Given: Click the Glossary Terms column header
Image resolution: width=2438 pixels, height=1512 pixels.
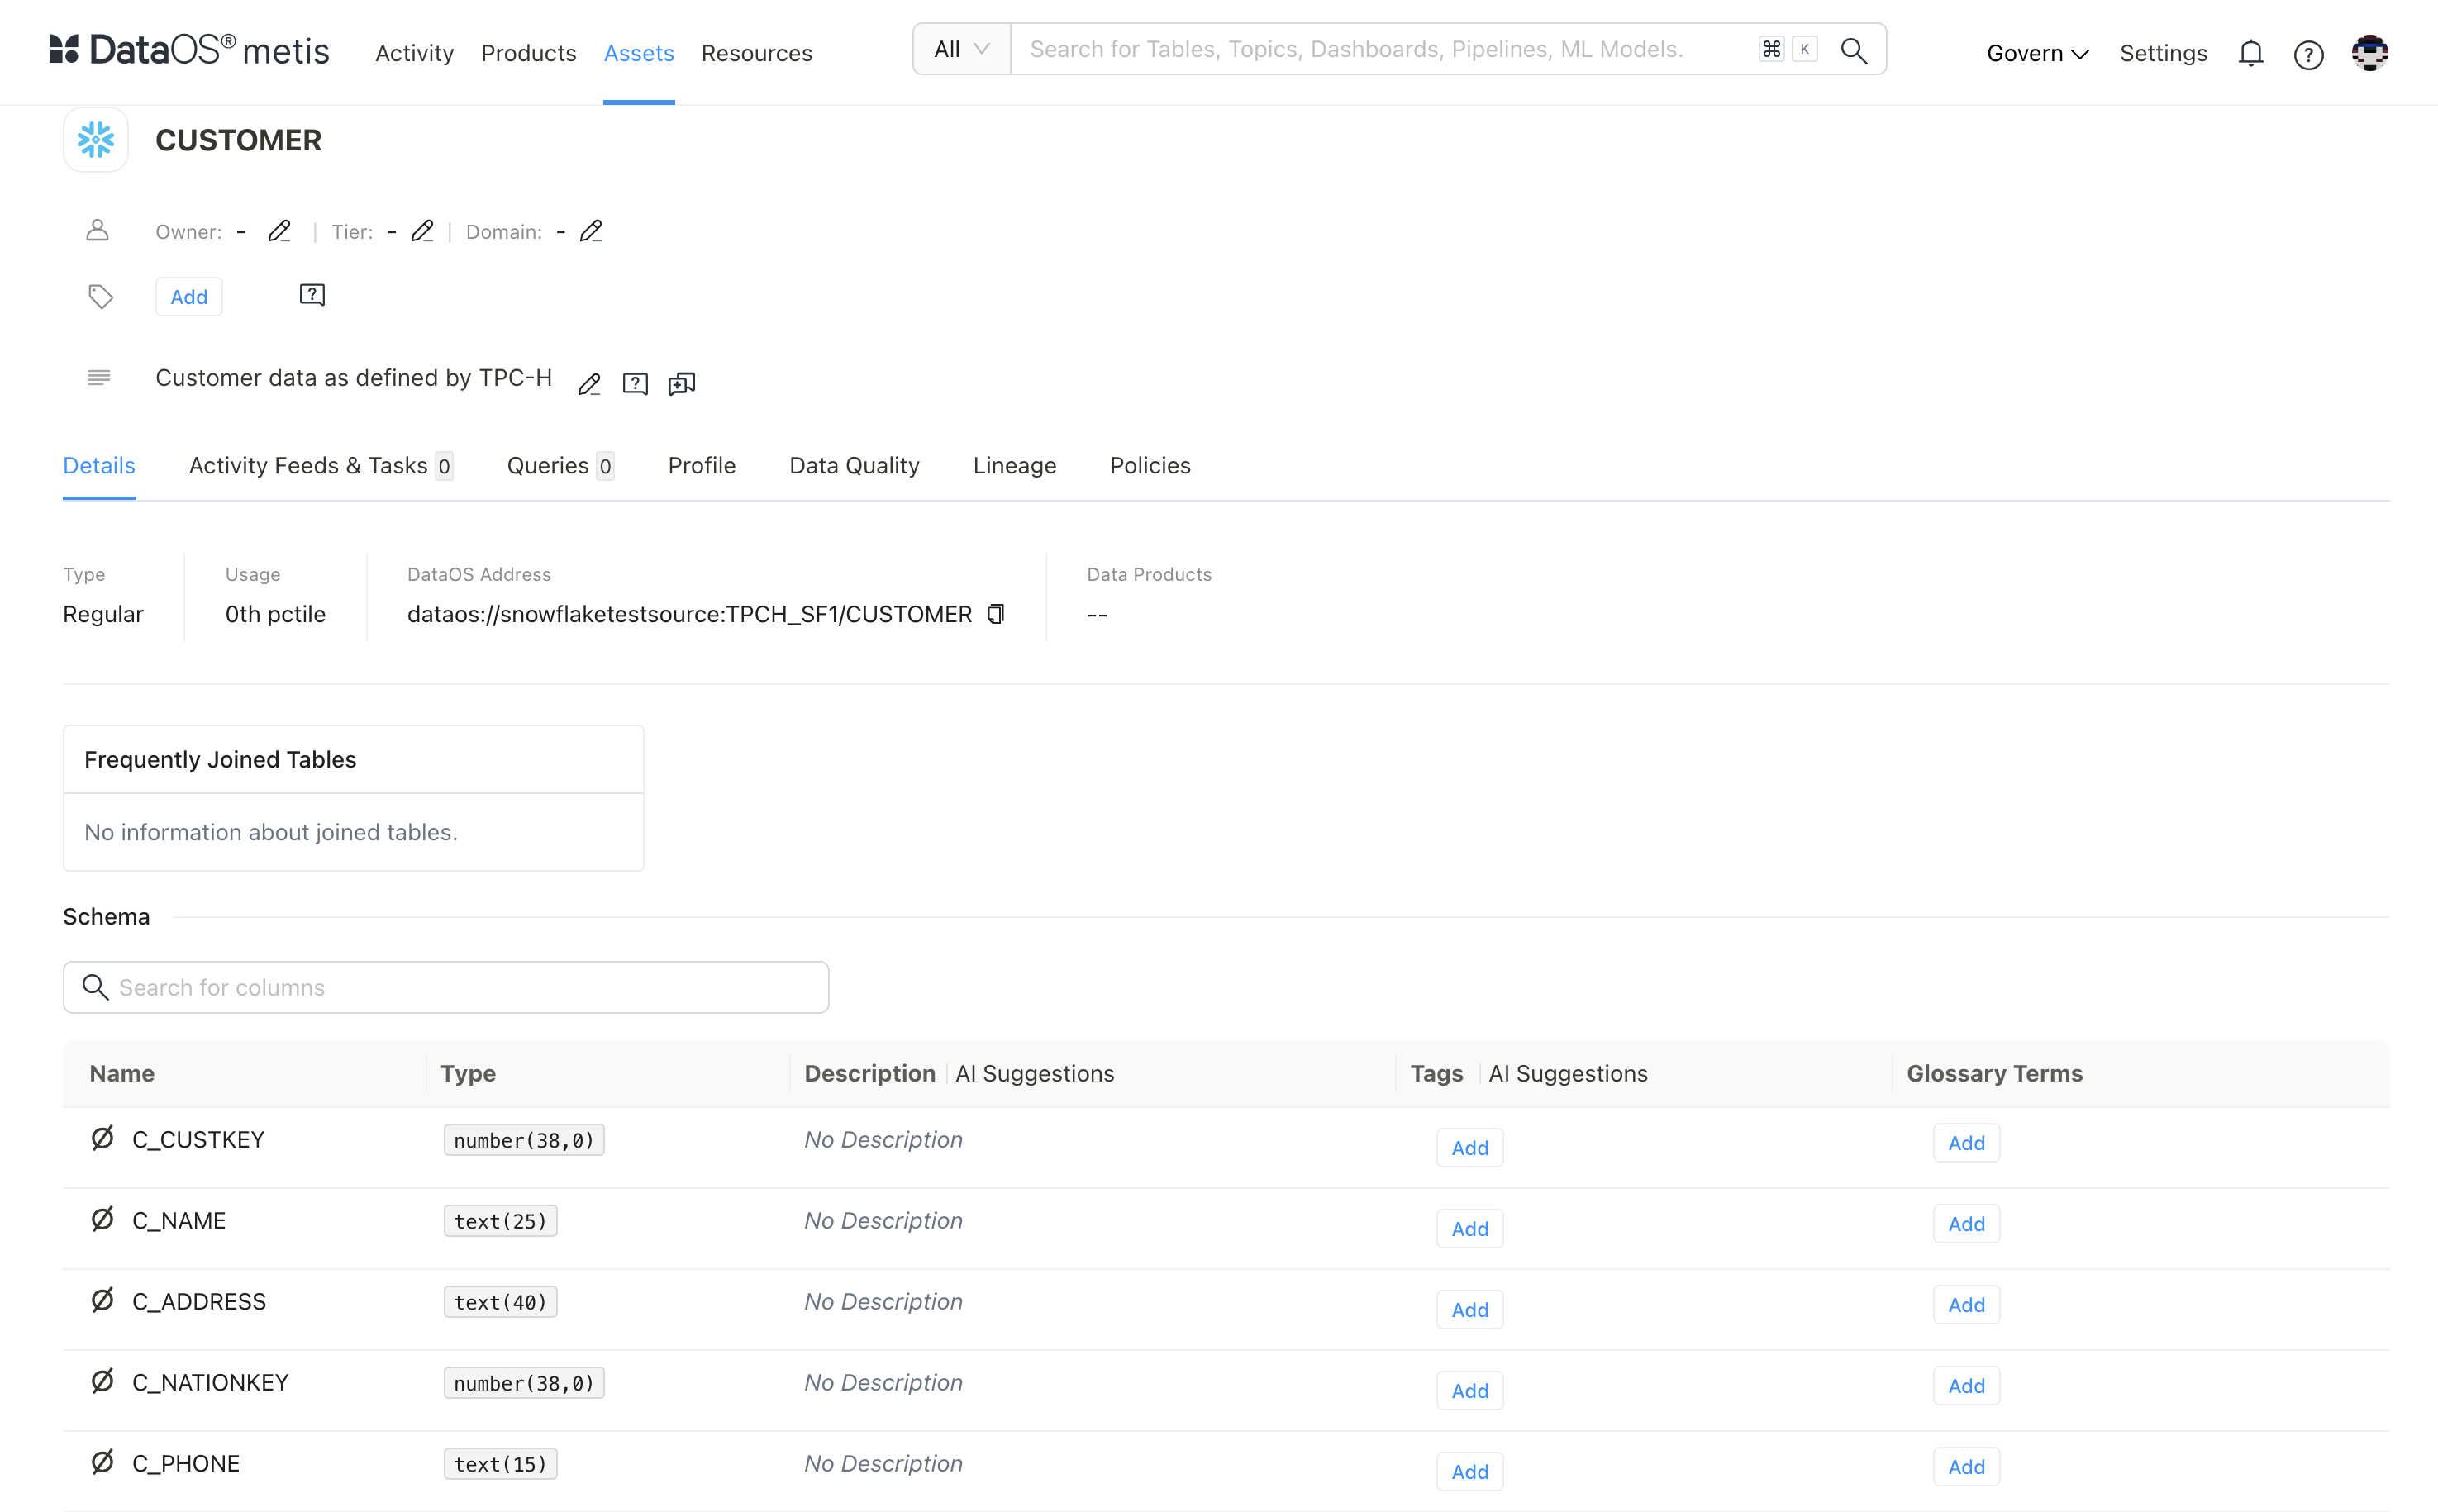Looking at the screenshot, I should (x=1994, y=1073).
